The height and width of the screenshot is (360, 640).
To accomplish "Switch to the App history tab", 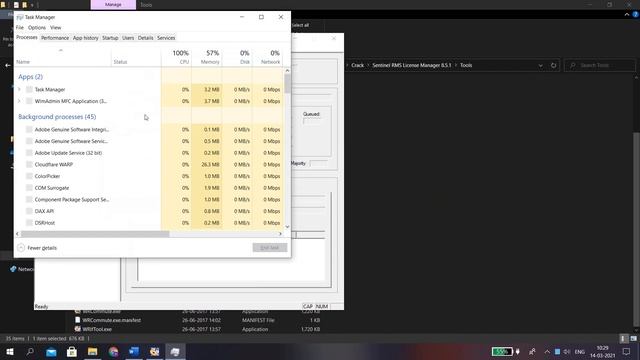I will pos(85,38).
